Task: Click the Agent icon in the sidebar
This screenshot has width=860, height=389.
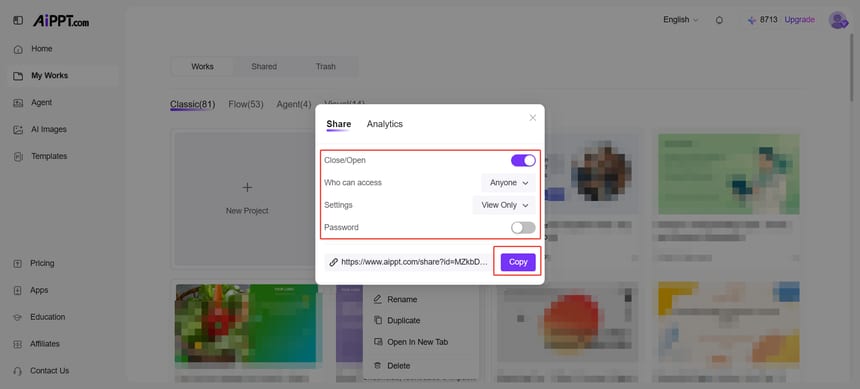Action: (x=18, y=103)
